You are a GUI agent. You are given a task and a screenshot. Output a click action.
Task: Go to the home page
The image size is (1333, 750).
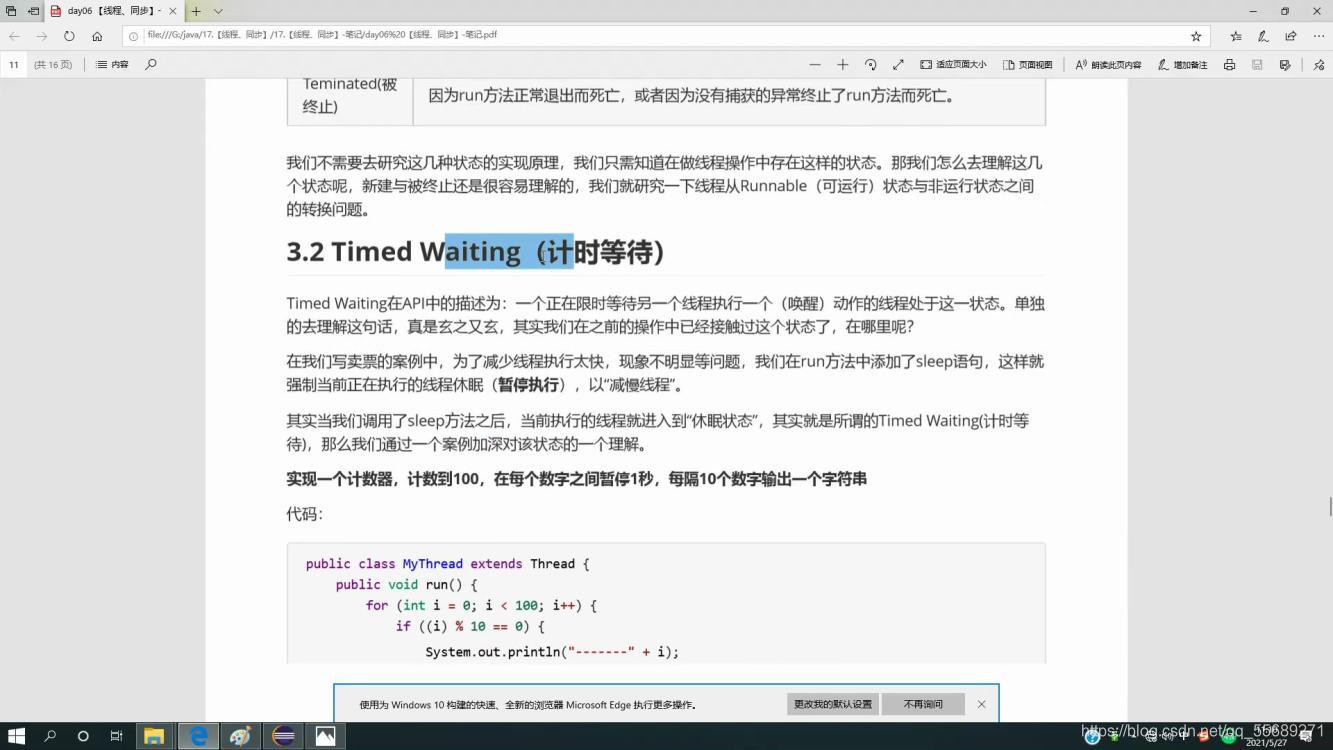[97, 36]
